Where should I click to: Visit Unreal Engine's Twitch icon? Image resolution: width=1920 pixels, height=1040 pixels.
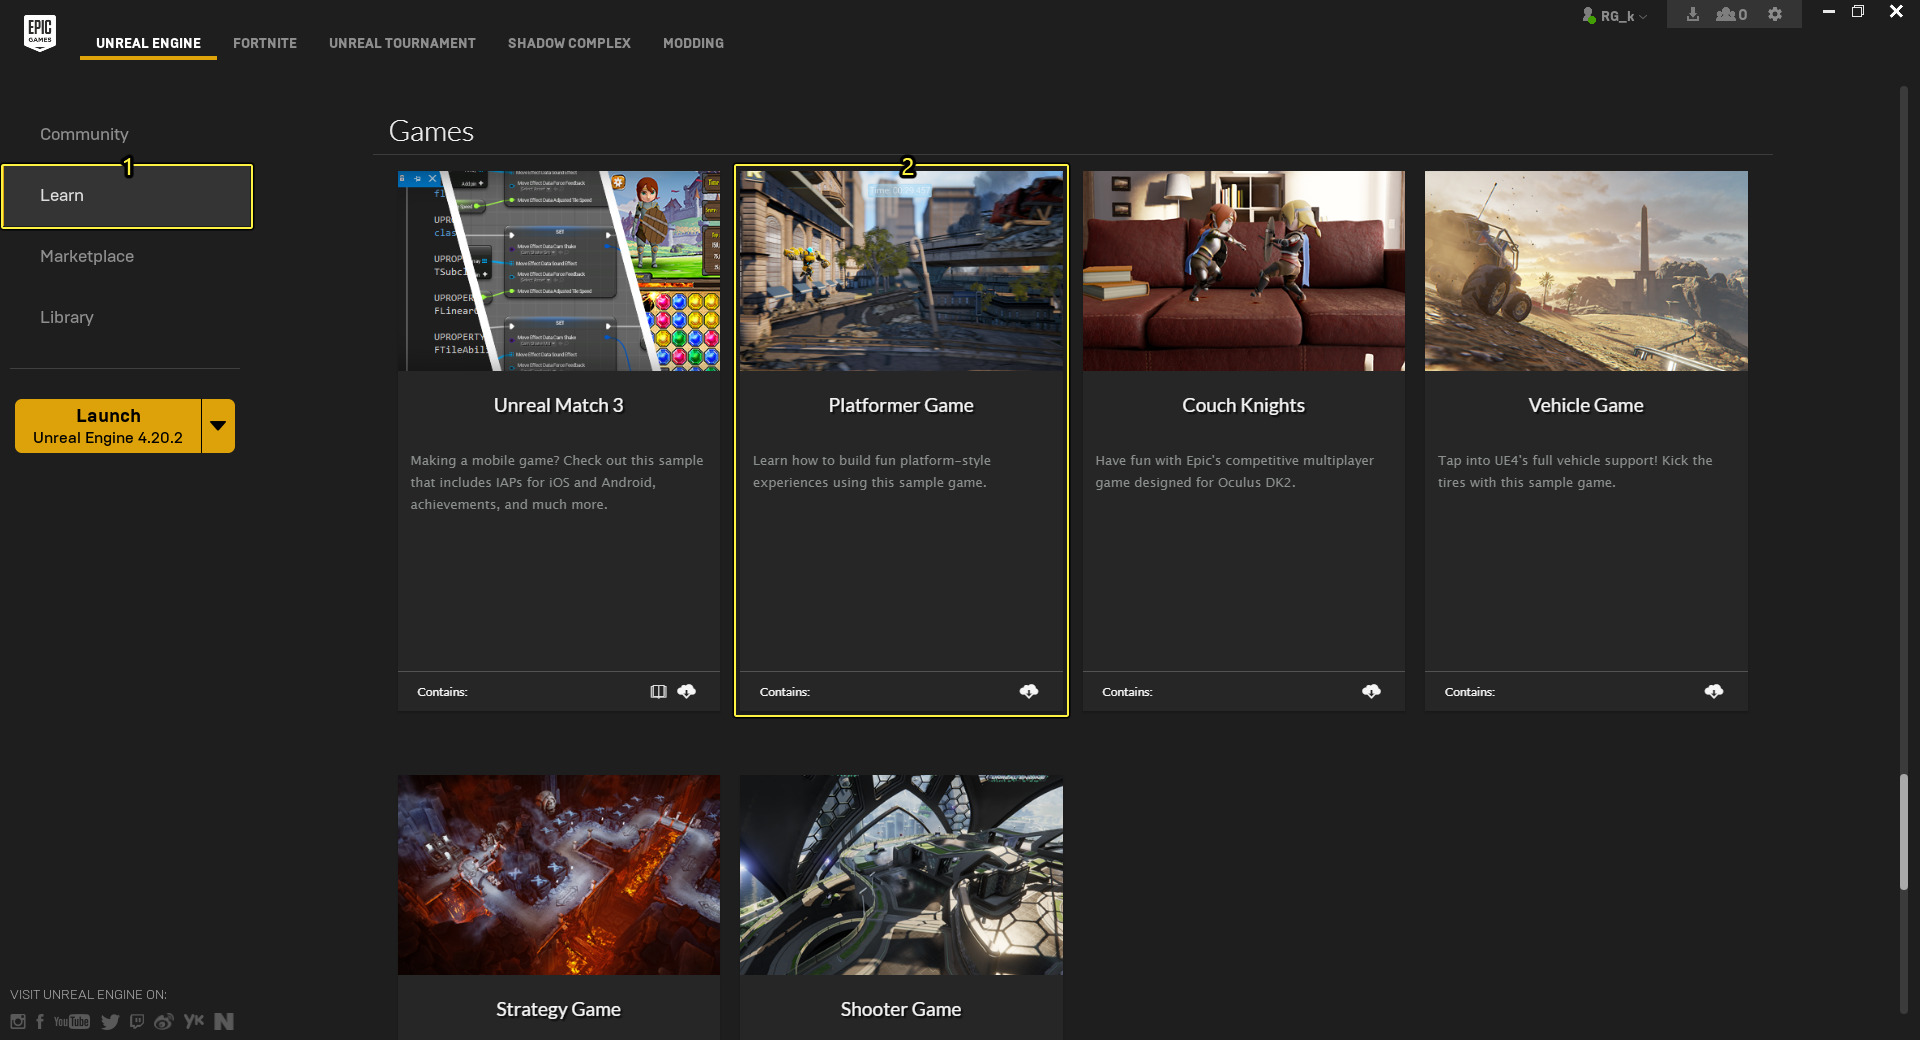click(137, 1021)
